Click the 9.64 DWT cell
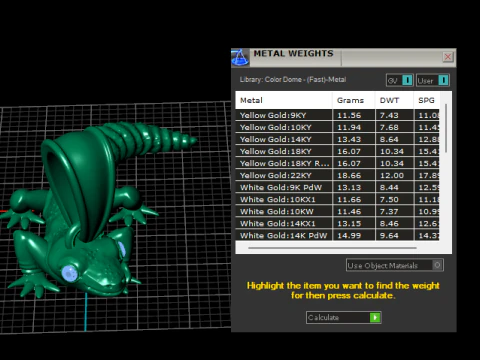480x360 pixels. (395, 235)
